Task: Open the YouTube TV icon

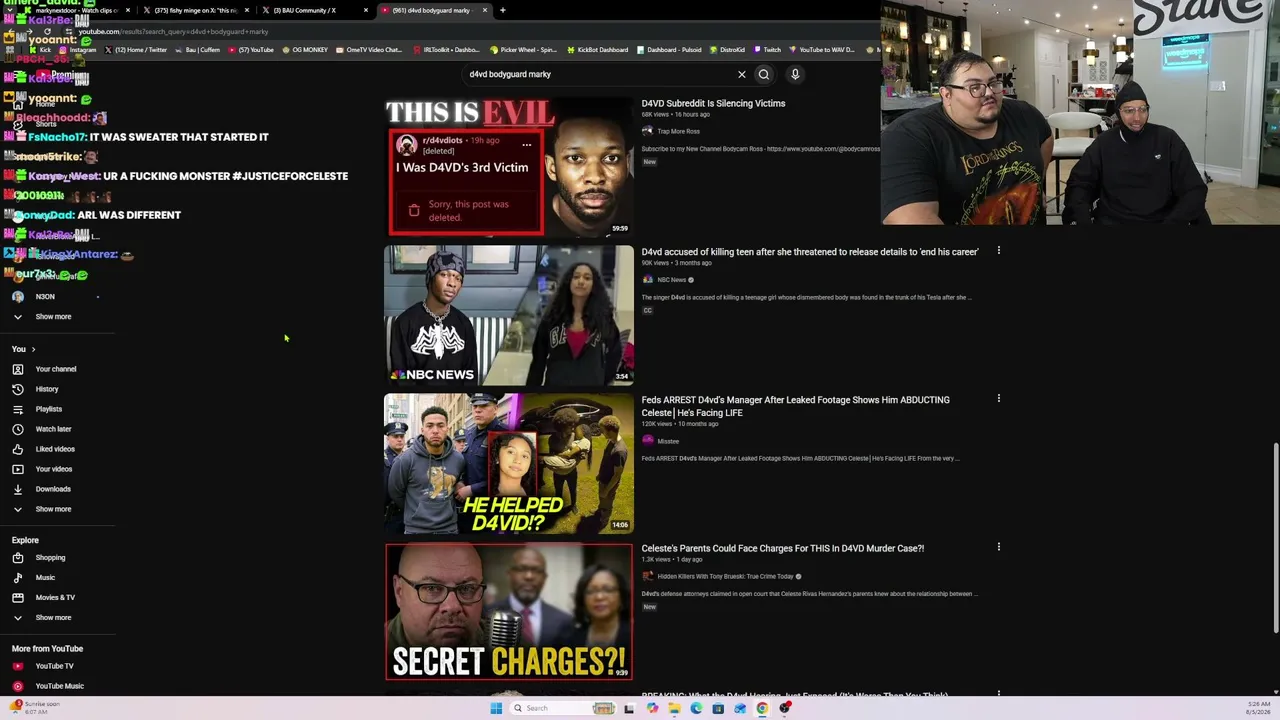Action: coord(17,666)
